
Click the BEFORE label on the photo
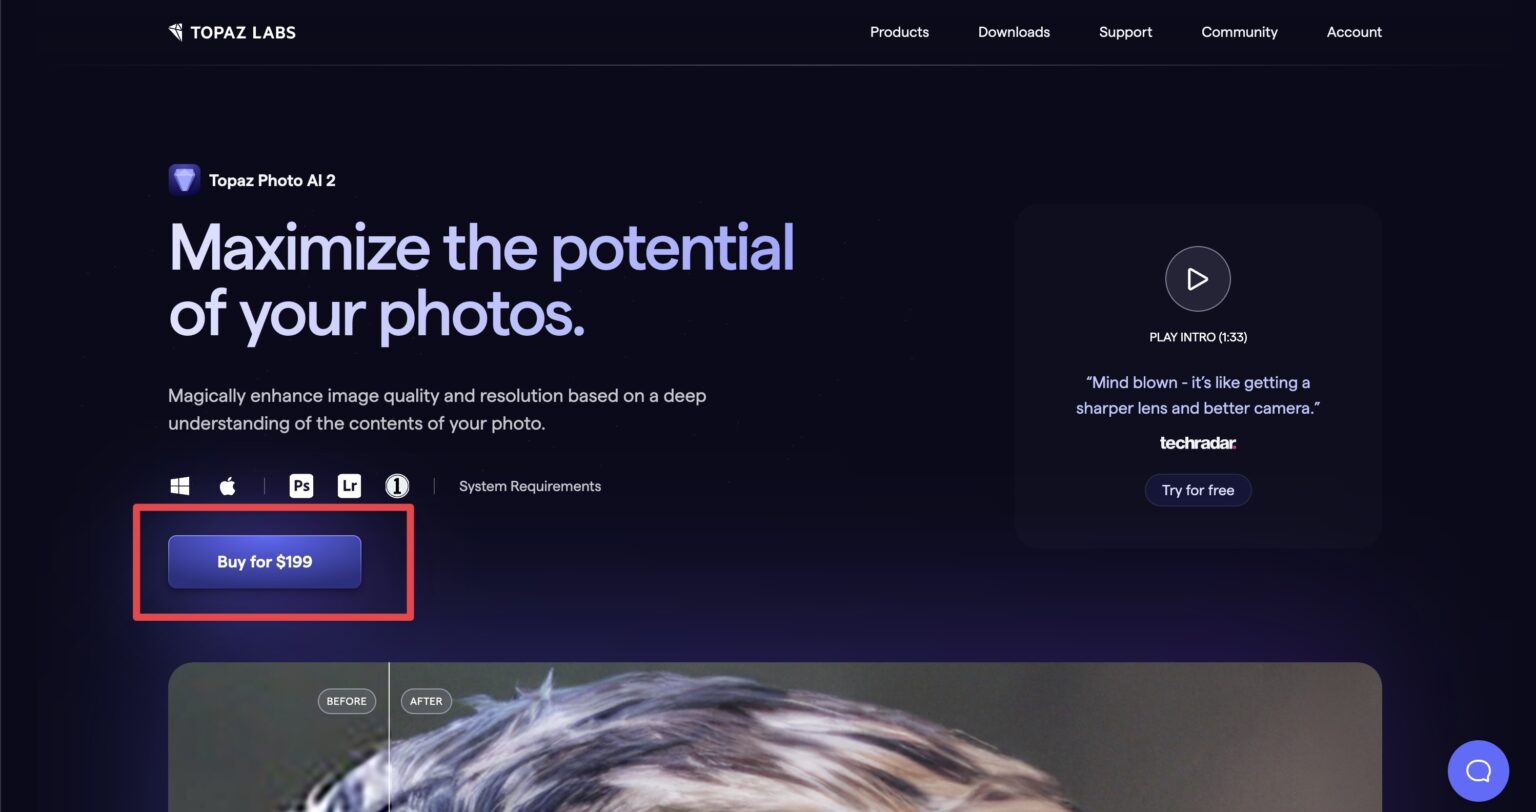(347, 701)
